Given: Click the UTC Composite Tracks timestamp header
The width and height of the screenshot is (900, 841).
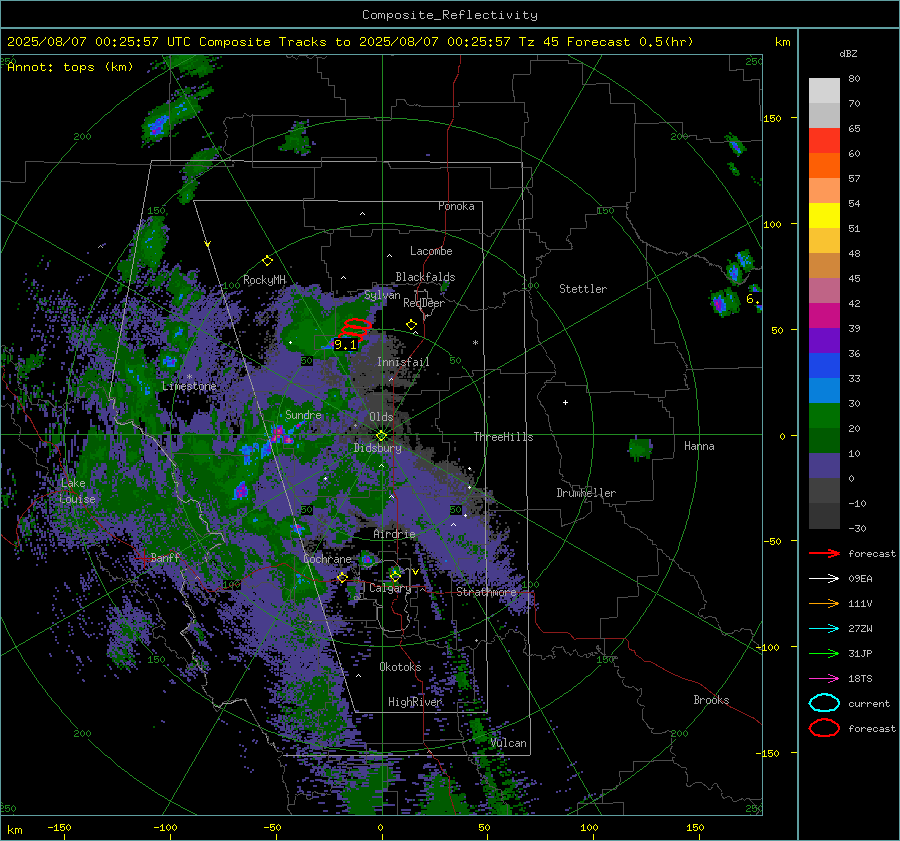Looking at the screenshot, I should click(350, 42).
